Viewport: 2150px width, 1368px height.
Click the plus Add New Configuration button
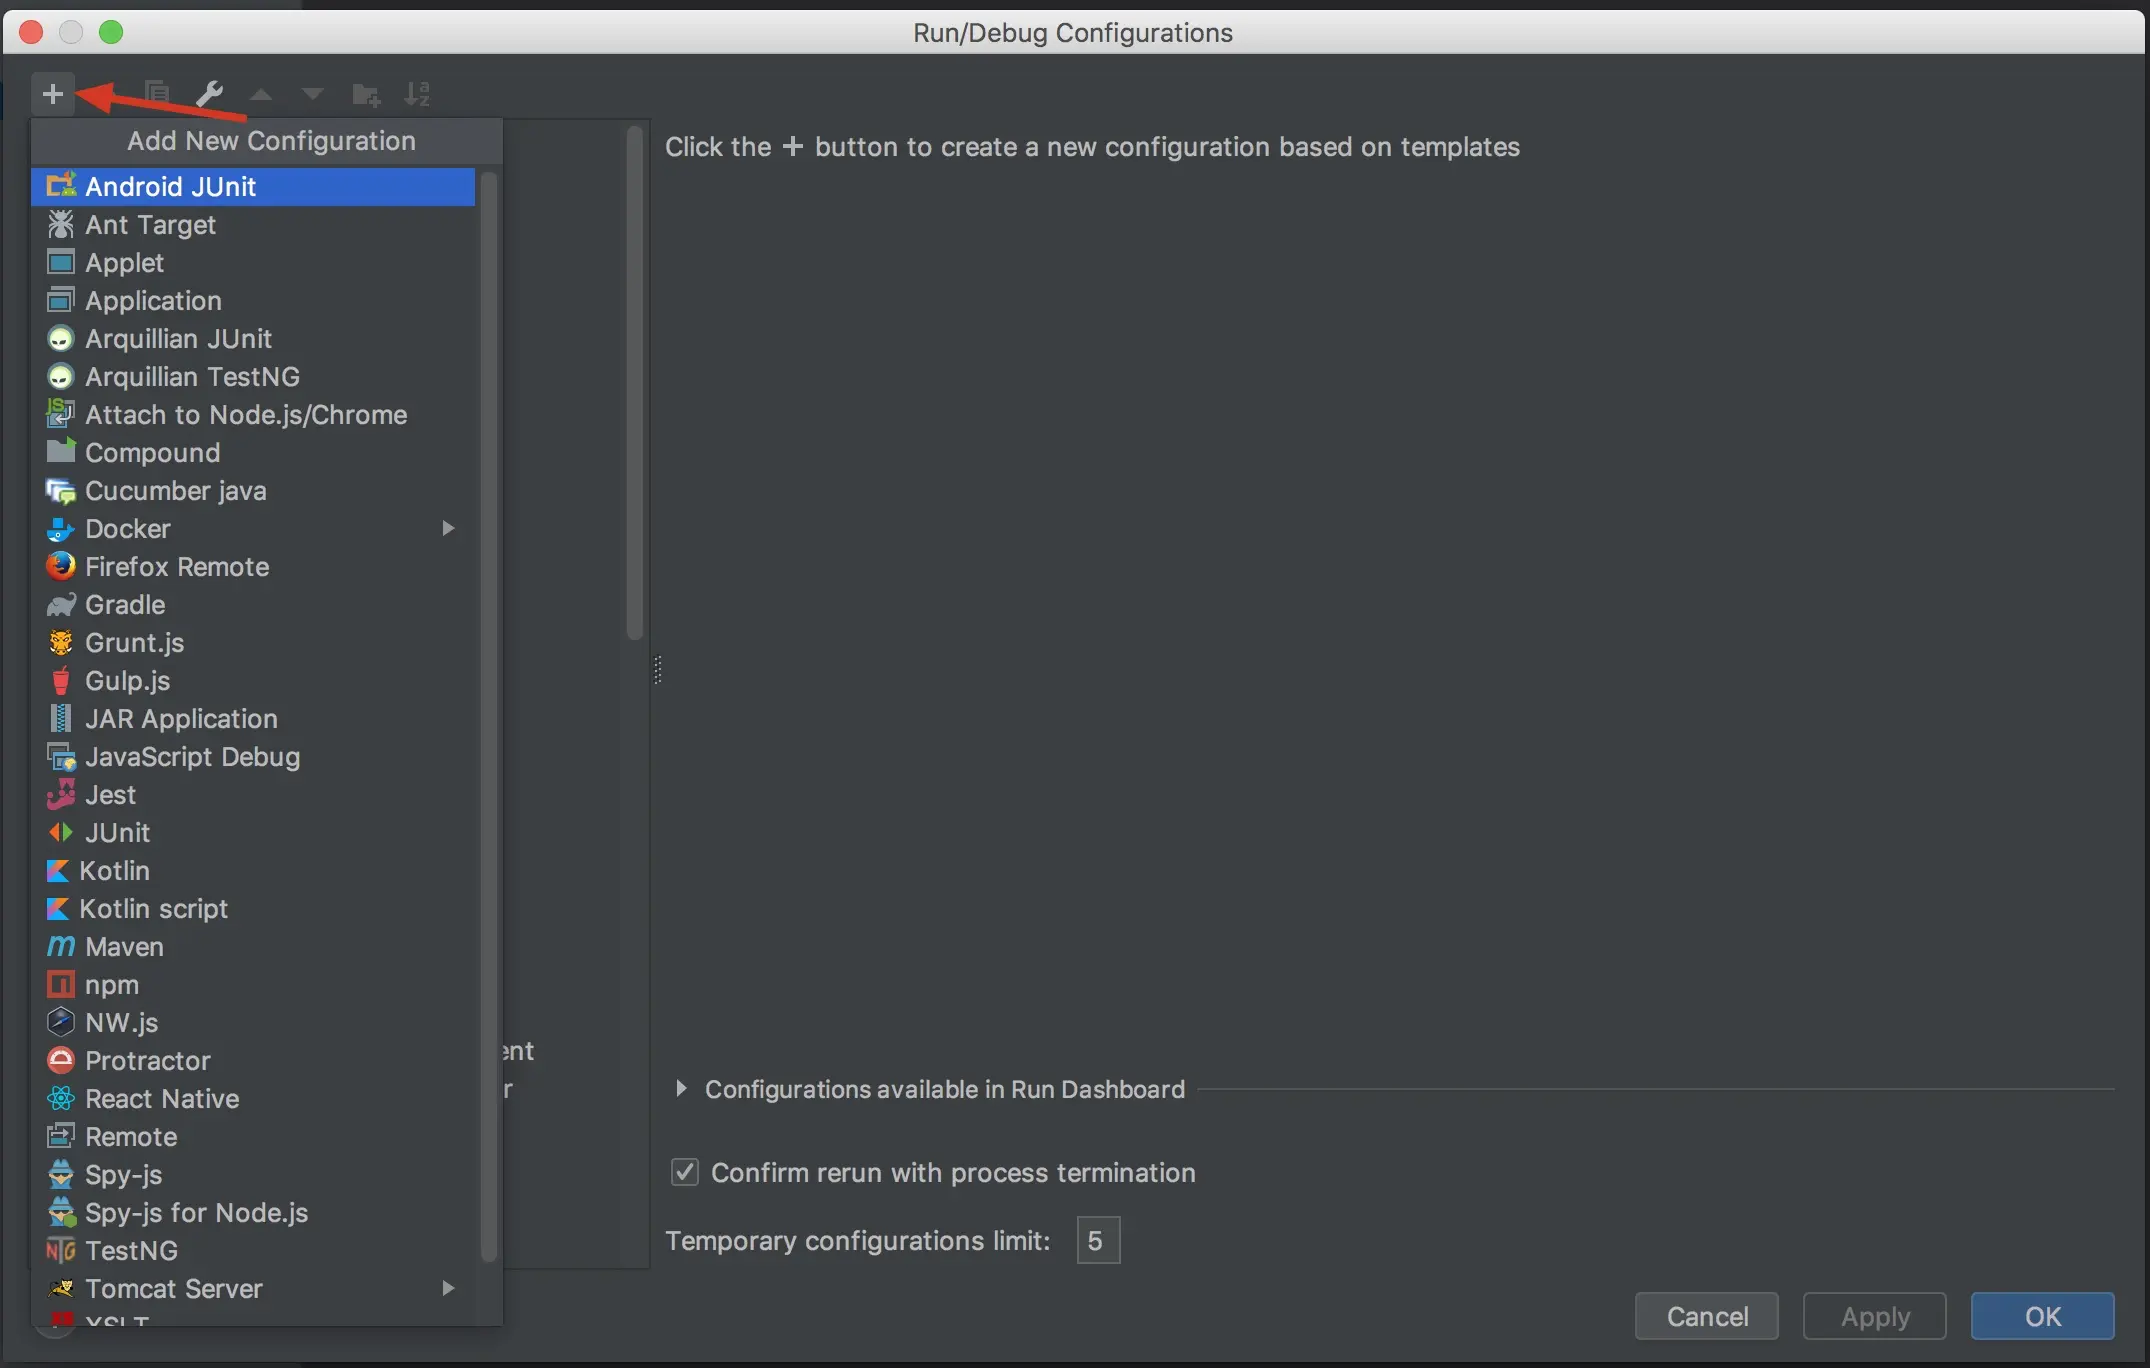point(53,94)
